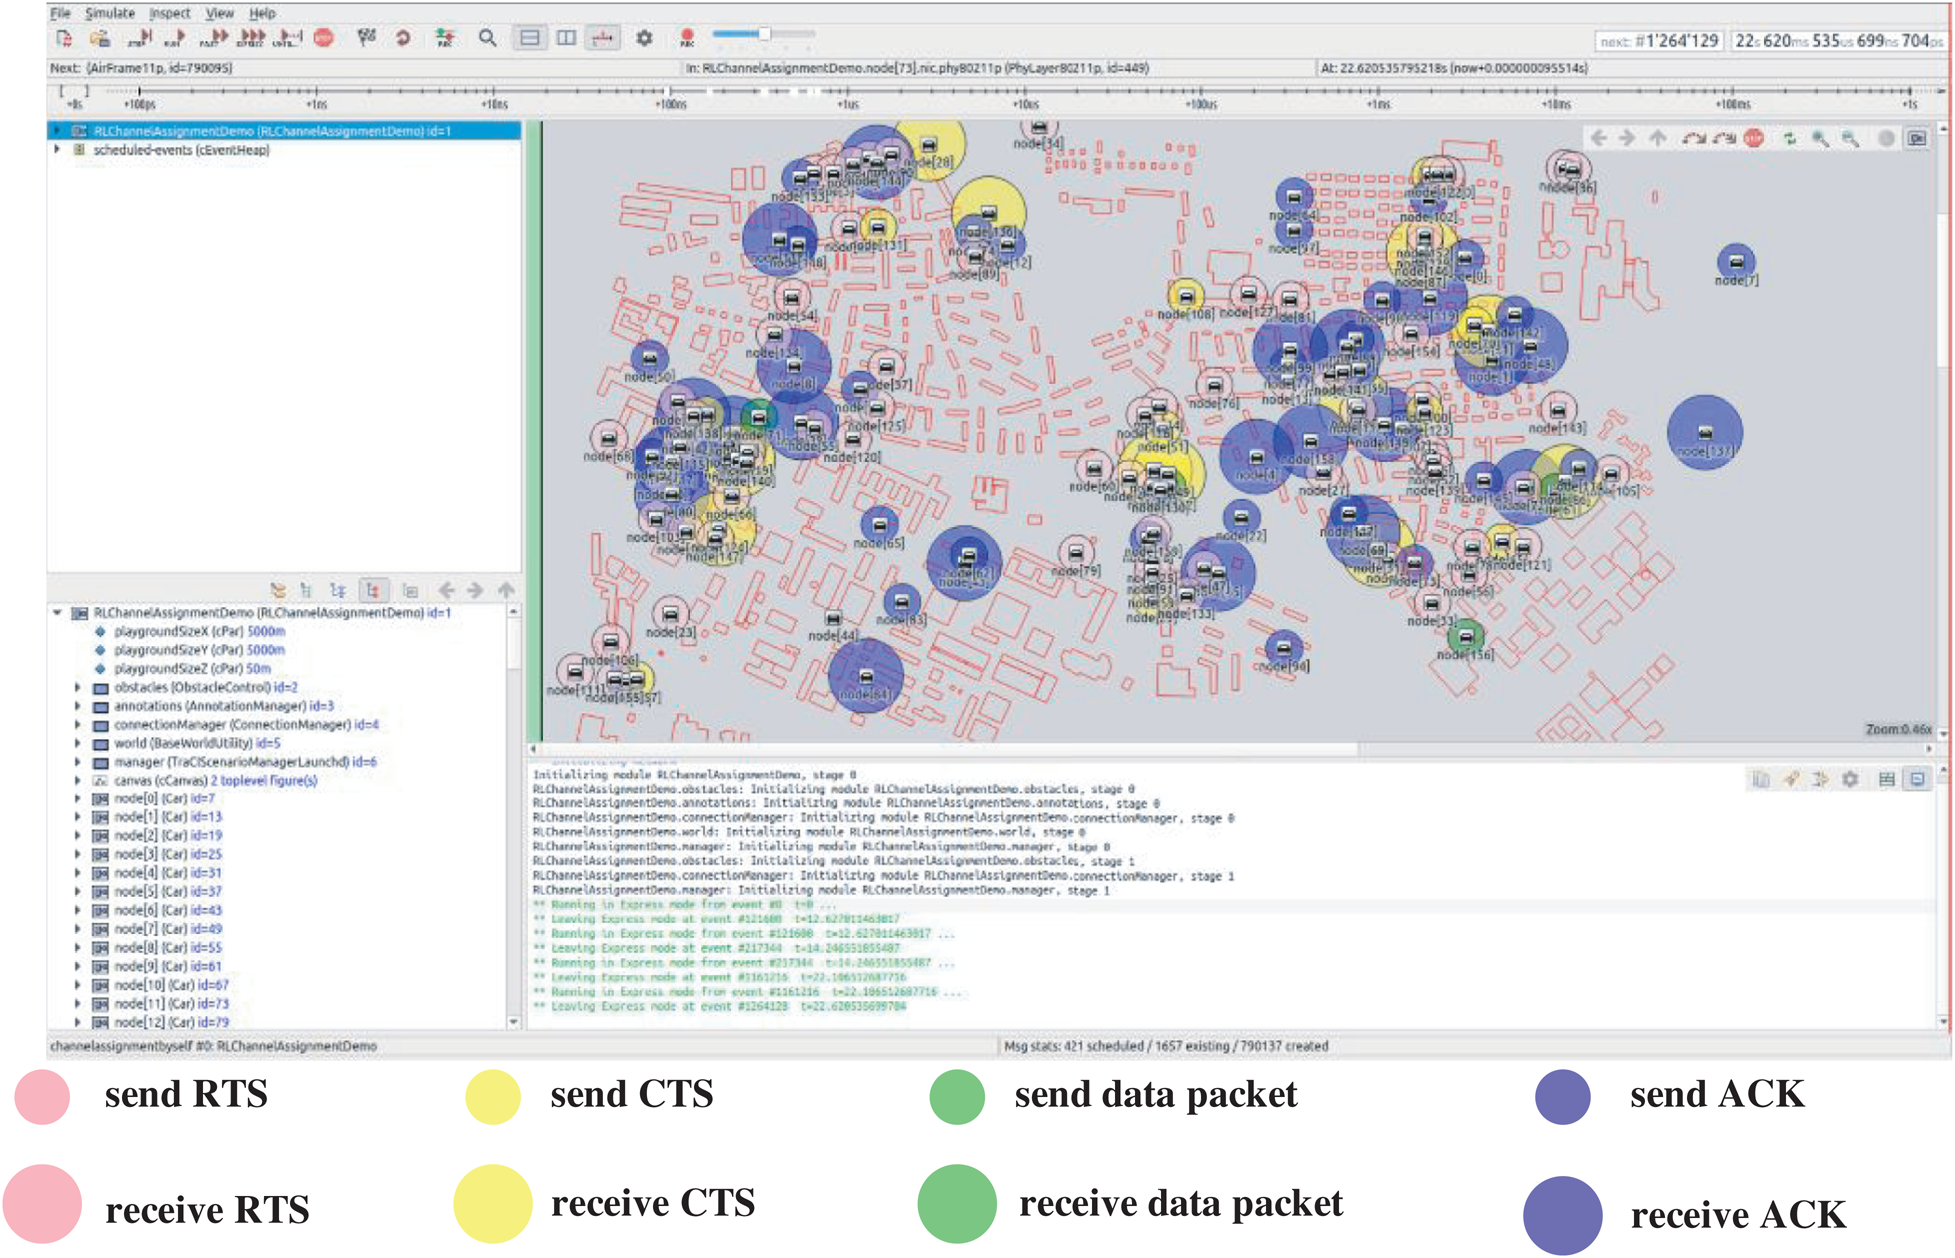Click the green relayout icon in canvas toolbar
Image resolution: width=1955 pixels, height=1258 pixels.
pyautogui.click(x=1789, y=139)
